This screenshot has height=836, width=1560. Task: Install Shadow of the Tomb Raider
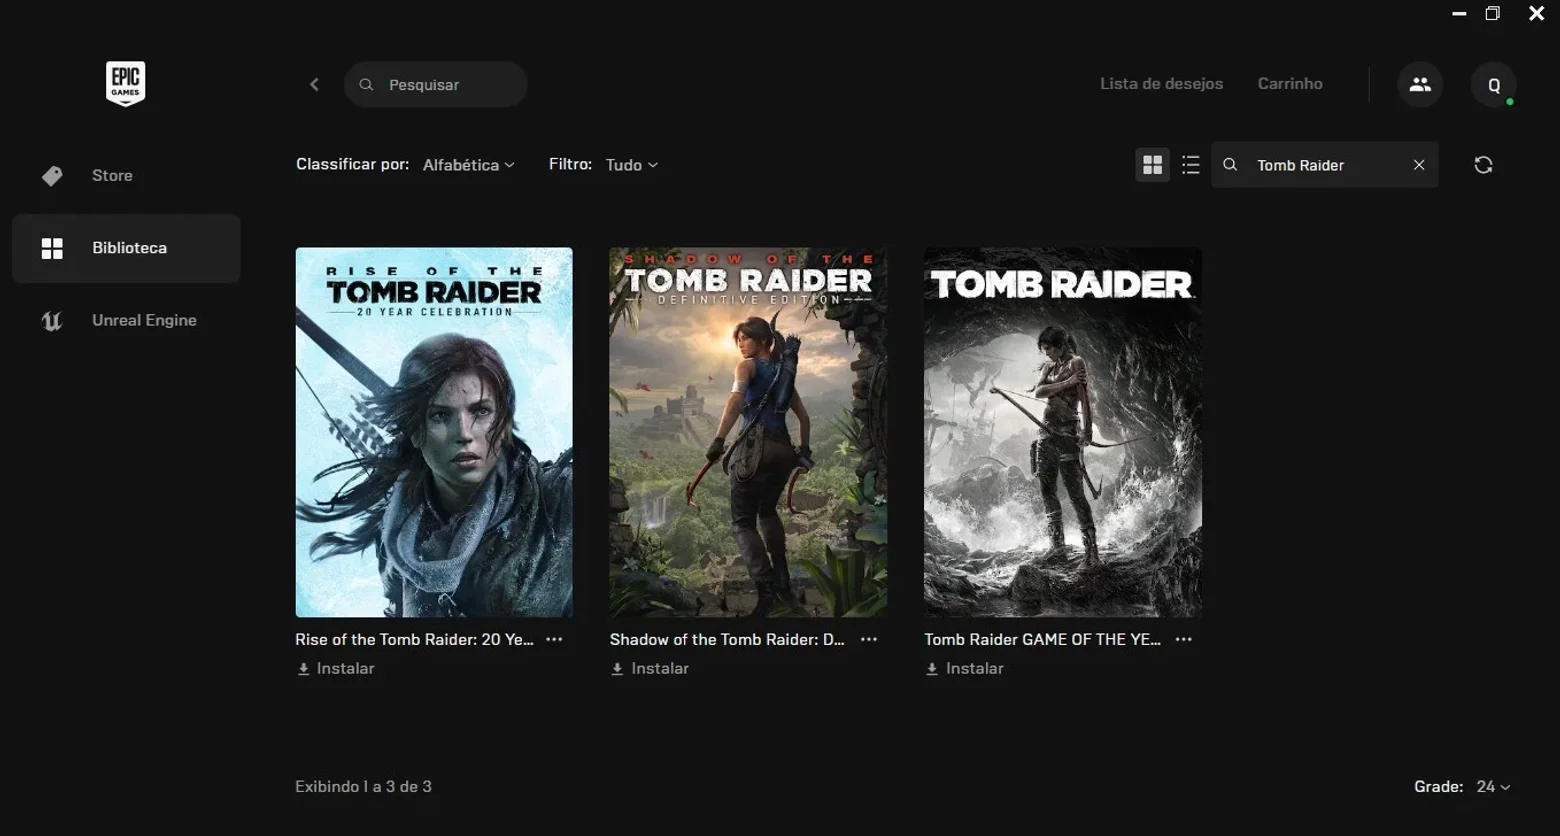coord(650,669)
